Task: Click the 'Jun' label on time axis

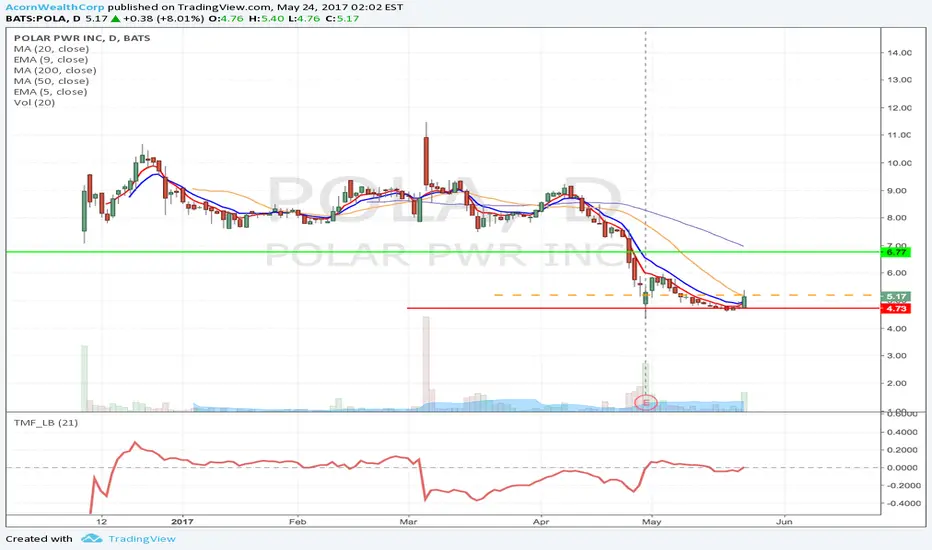Action: tap(784, 521)
